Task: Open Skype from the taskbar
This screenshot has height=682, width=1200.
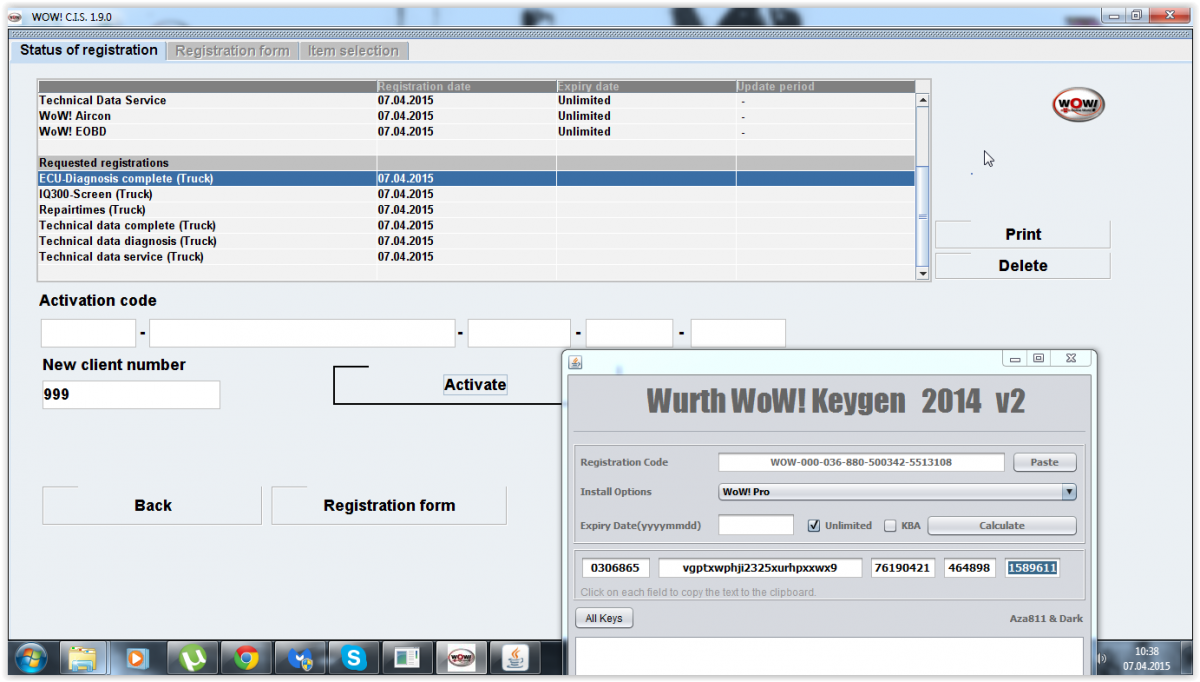Action: (x=353, y=657)
